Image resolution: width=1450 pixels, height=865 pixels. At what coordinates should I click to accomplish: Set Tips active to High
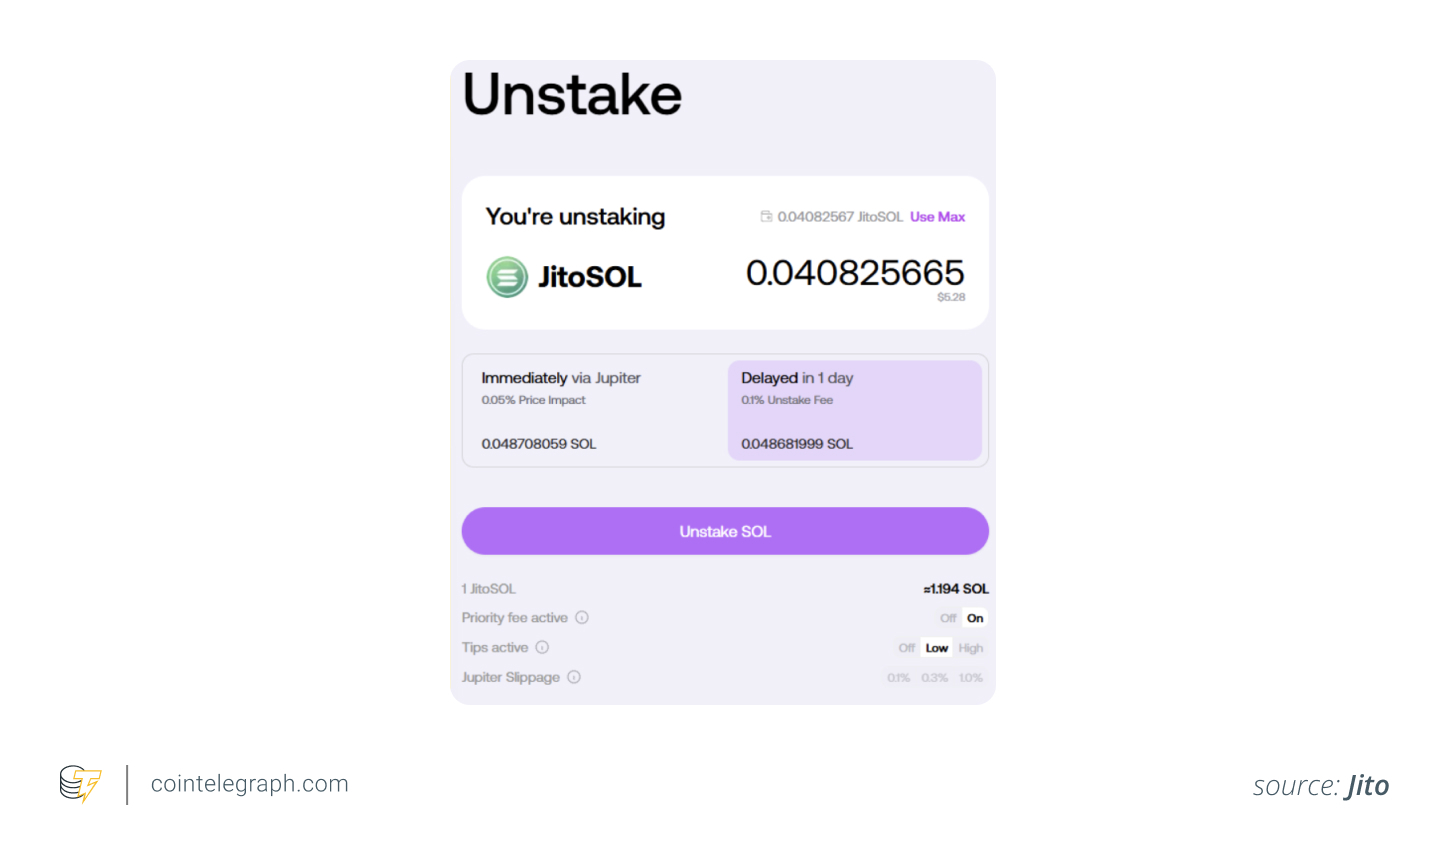(970, 647)
